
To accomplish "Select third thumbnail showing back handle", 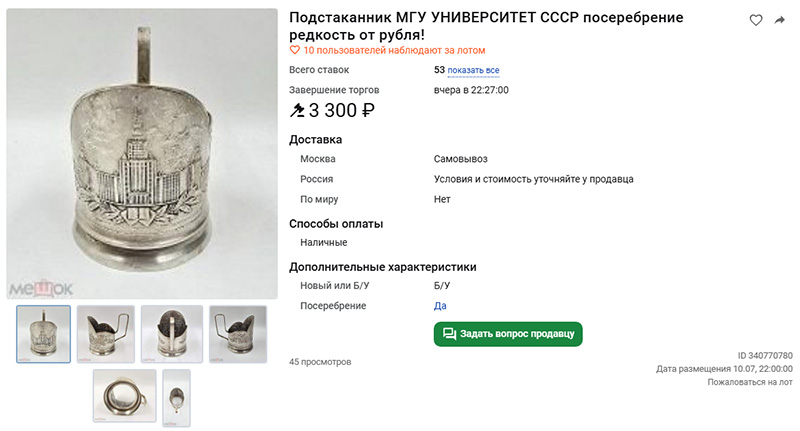I will click(172, 334).
